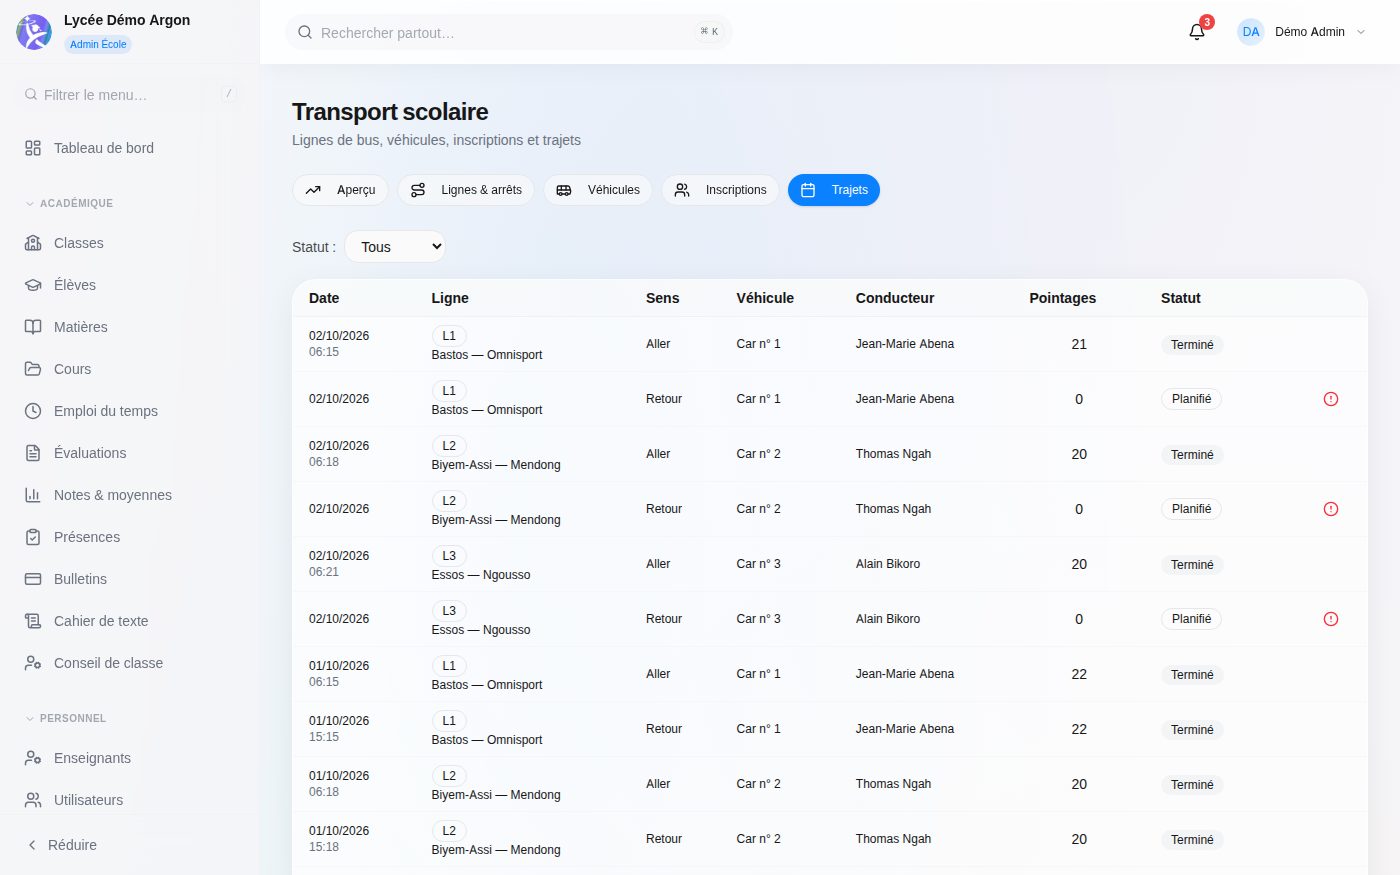Go to Cahier de texte
The width and height of the screenshot is (1400, 875).
click(130, 621)
